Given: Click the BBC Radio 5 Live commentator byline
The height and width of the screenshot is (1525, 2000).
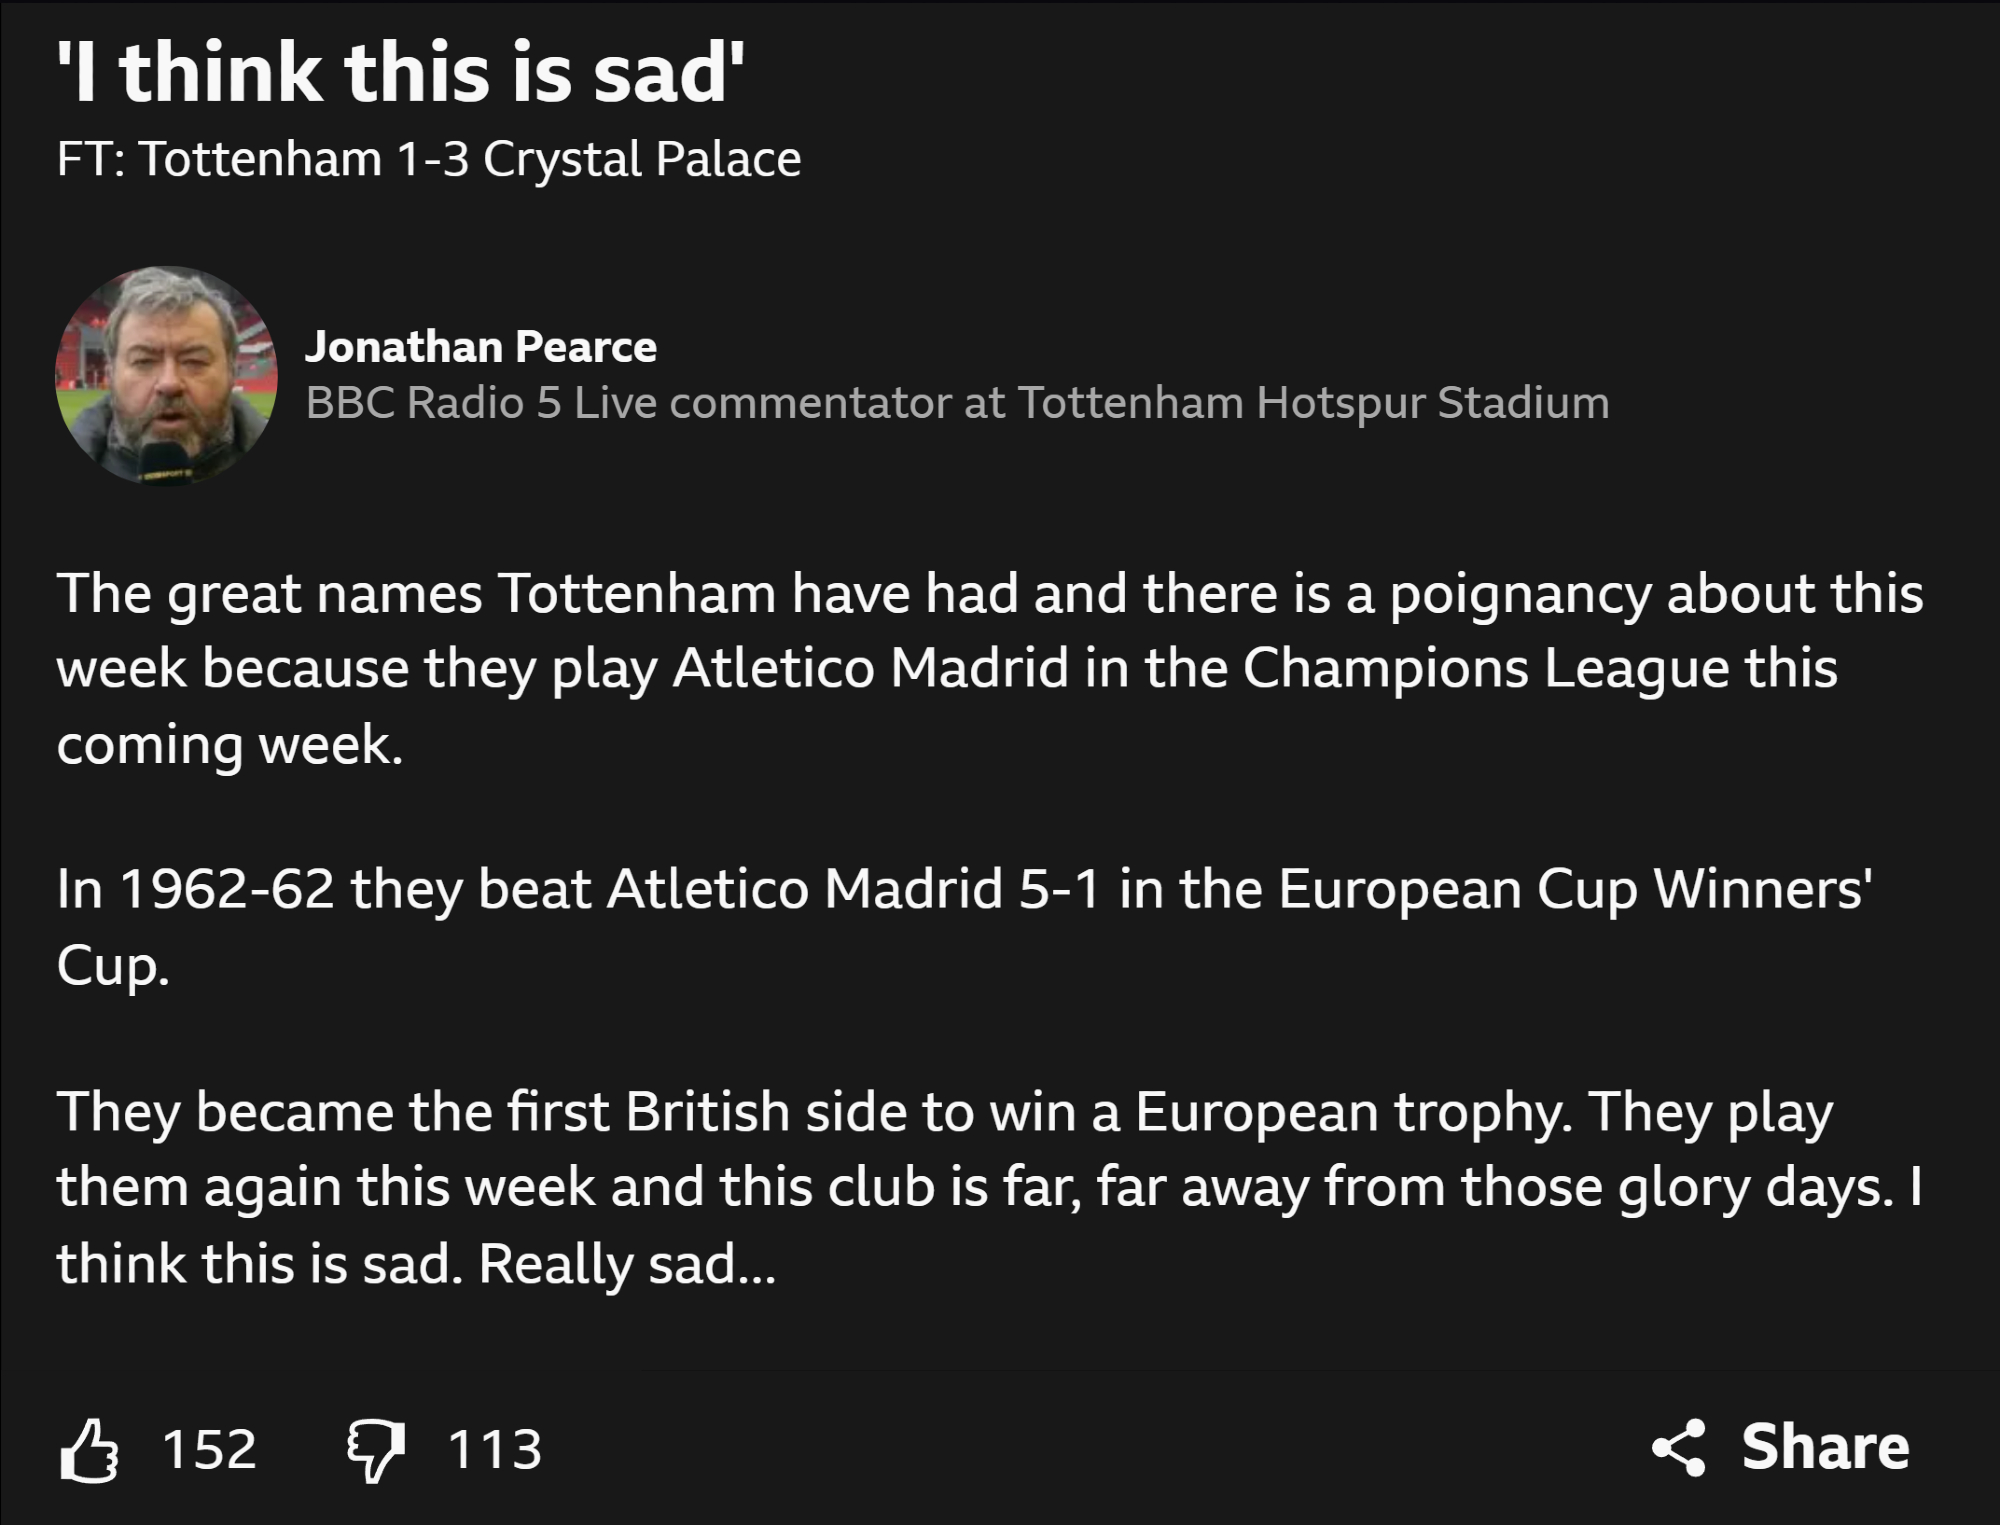Looking at the screenshot, I should pyautogui.click(x=957, y=403).
